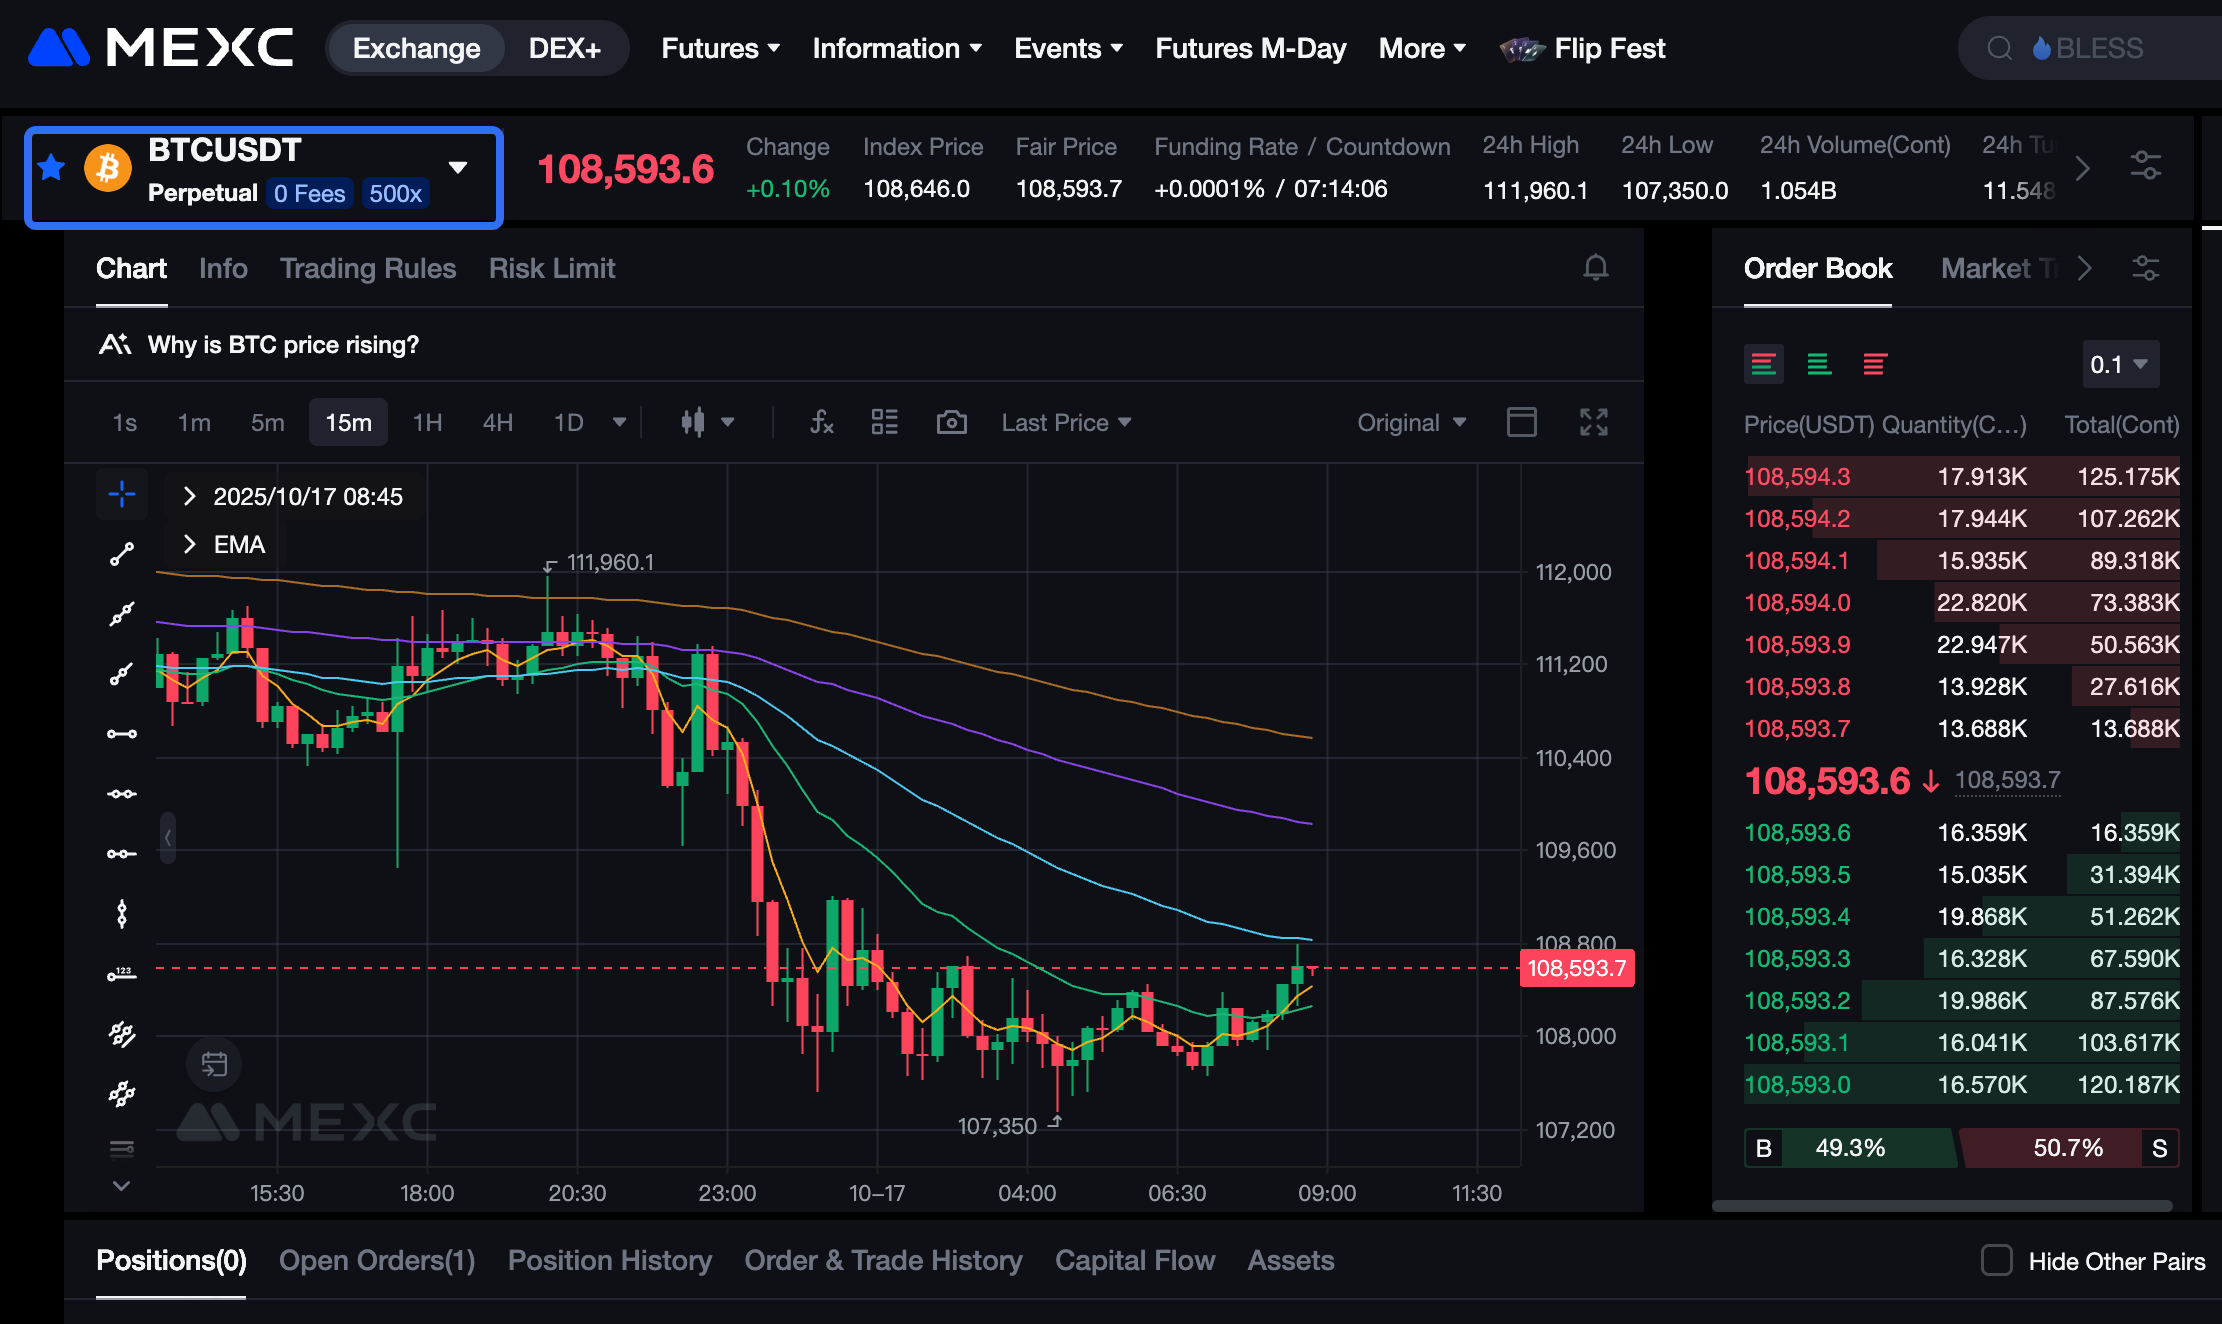Select the 1H timeframe button
Viewport: 2222px width, 1324px height.
point(427,422)
